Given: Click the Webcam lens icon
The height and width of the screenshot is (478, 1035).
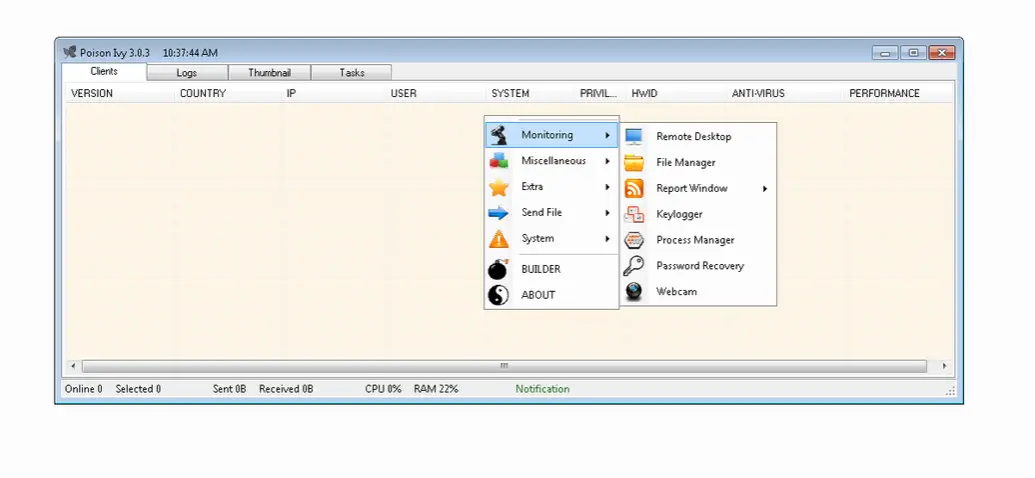Looking at the screenshot, I should tap(634, 291).
